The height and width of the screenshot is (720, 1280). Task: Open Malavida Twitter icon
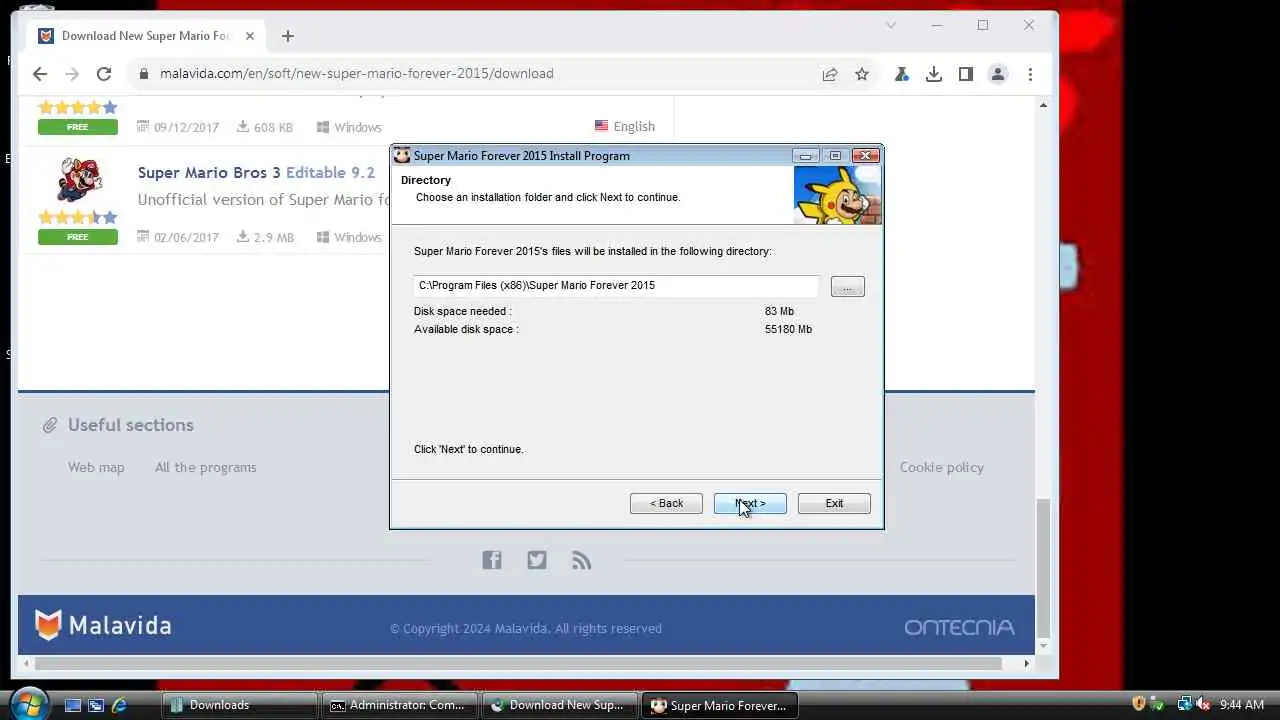pos(537,560)
